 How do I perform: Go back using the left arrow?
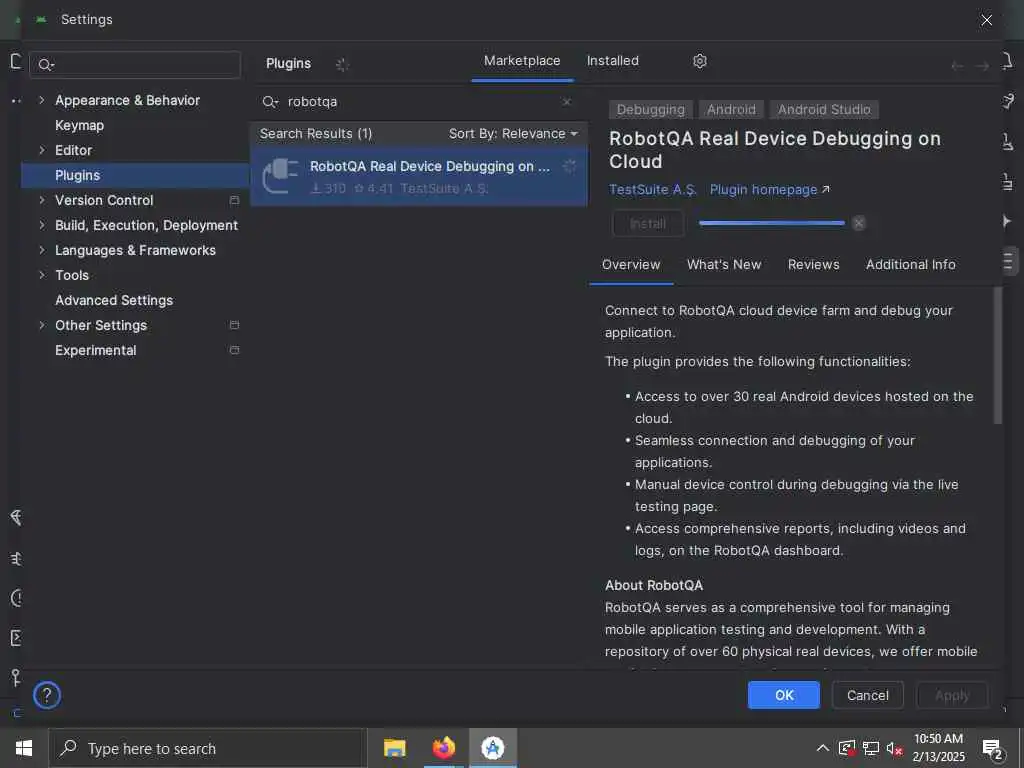957,65
